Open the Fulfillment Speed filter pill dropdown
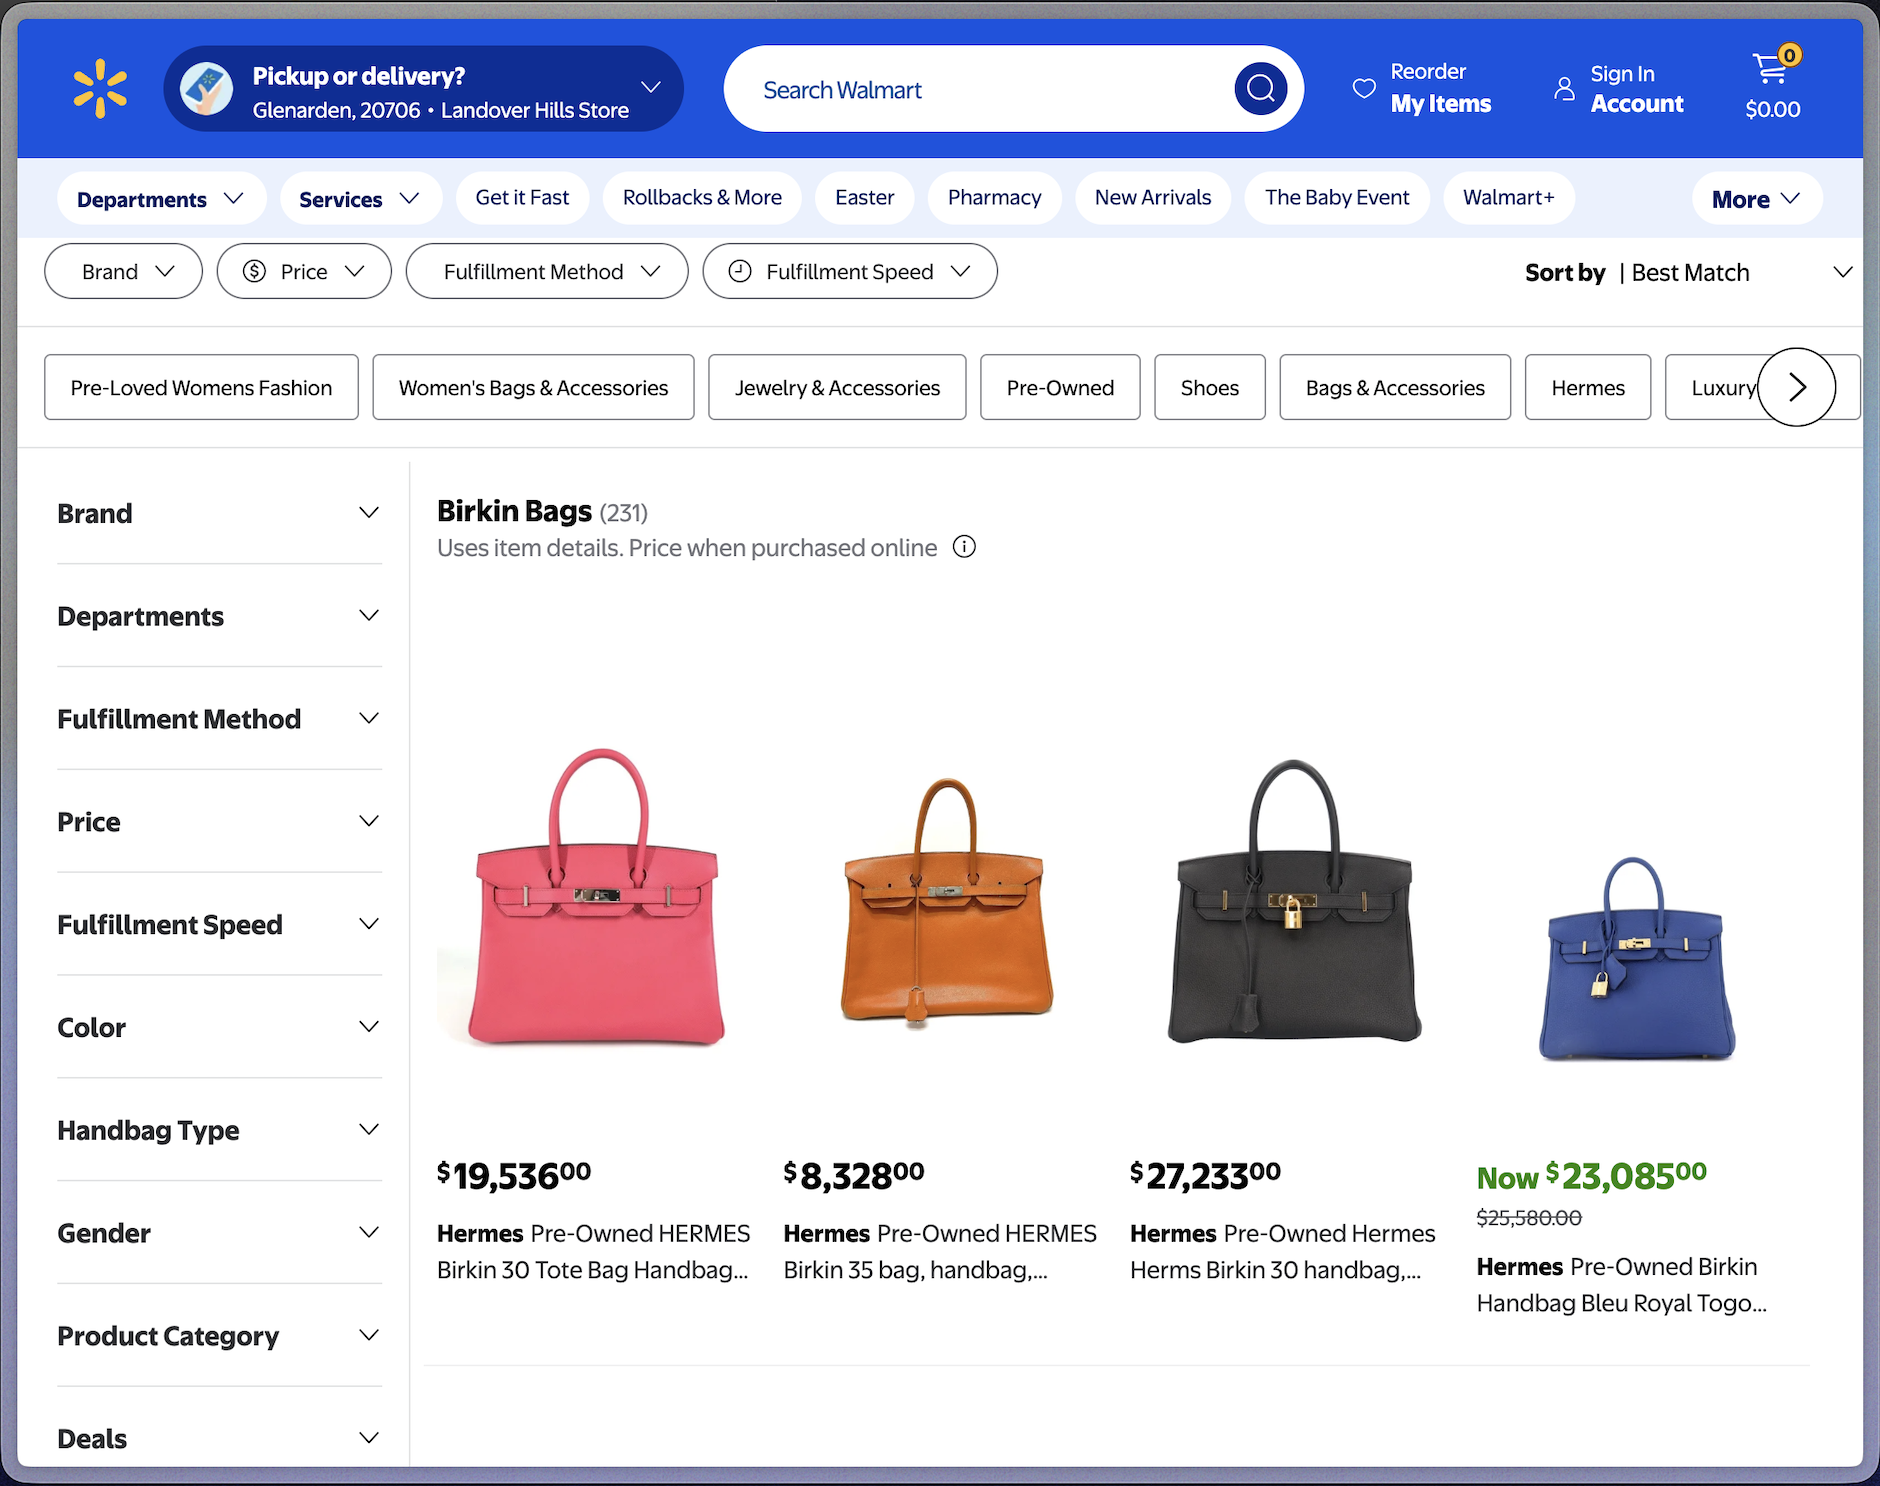The width and height of the screenshot is (1880, 1486). click(849, 272)
